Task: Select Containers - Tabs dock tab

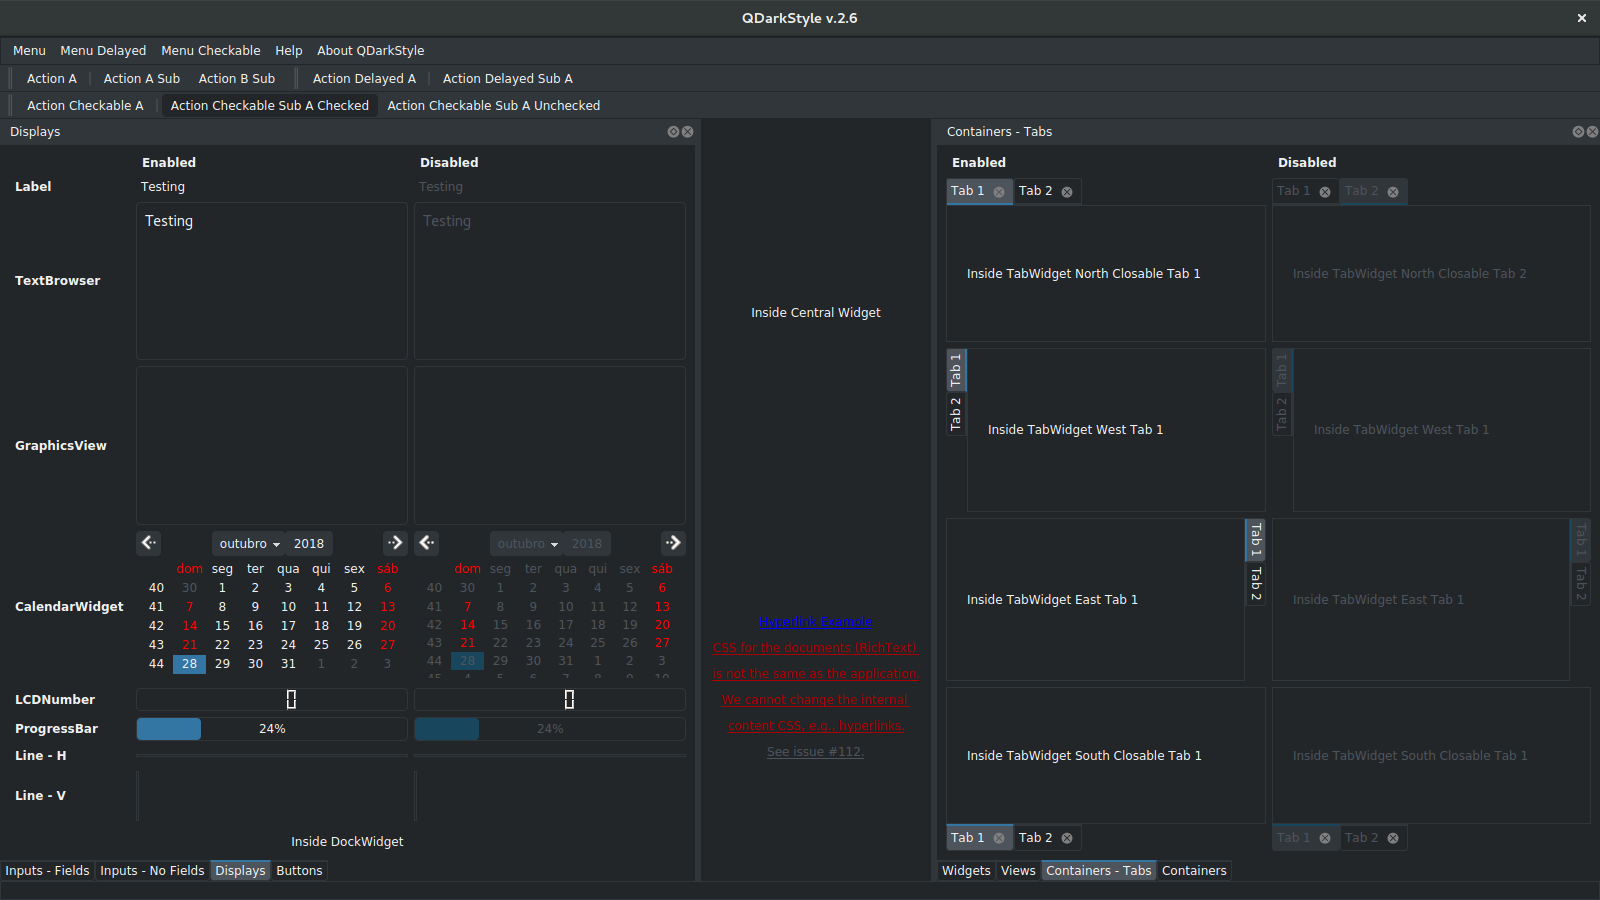Action: point(1099,871)
